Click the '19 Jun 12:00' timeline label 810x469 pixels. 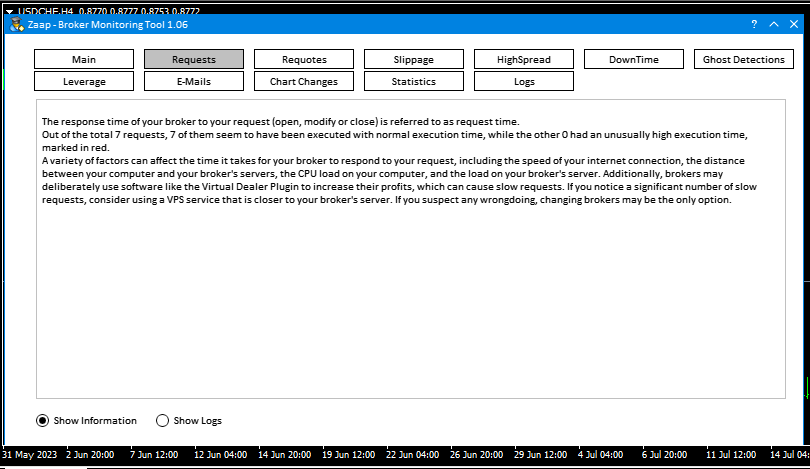tap(349, 455)
